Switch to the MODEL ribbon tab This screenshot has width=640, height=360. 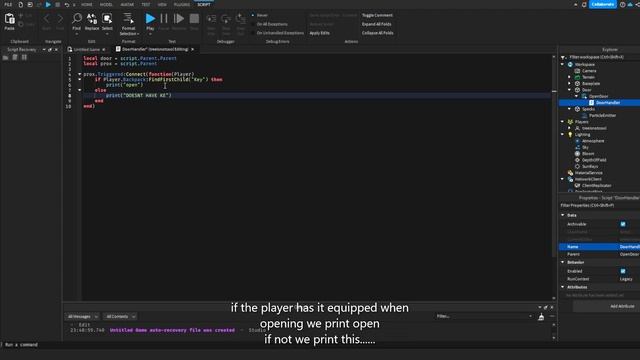[x=106, y=4]
